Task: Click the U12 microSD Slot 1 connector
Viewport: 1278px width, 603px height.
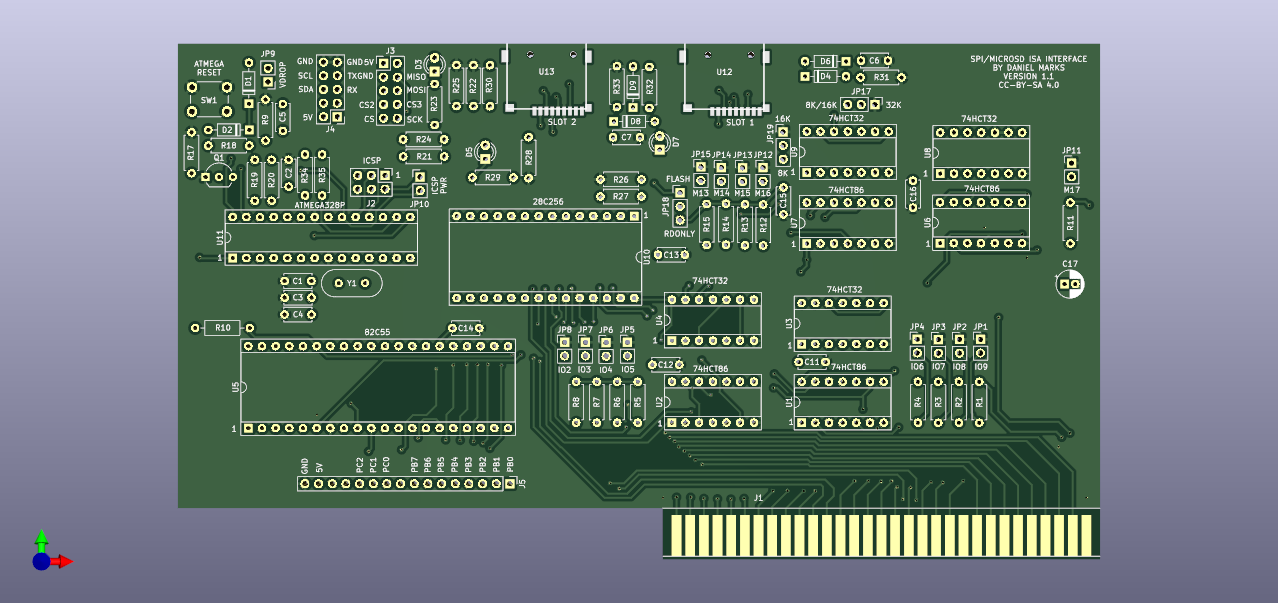Action: (725, 80)
